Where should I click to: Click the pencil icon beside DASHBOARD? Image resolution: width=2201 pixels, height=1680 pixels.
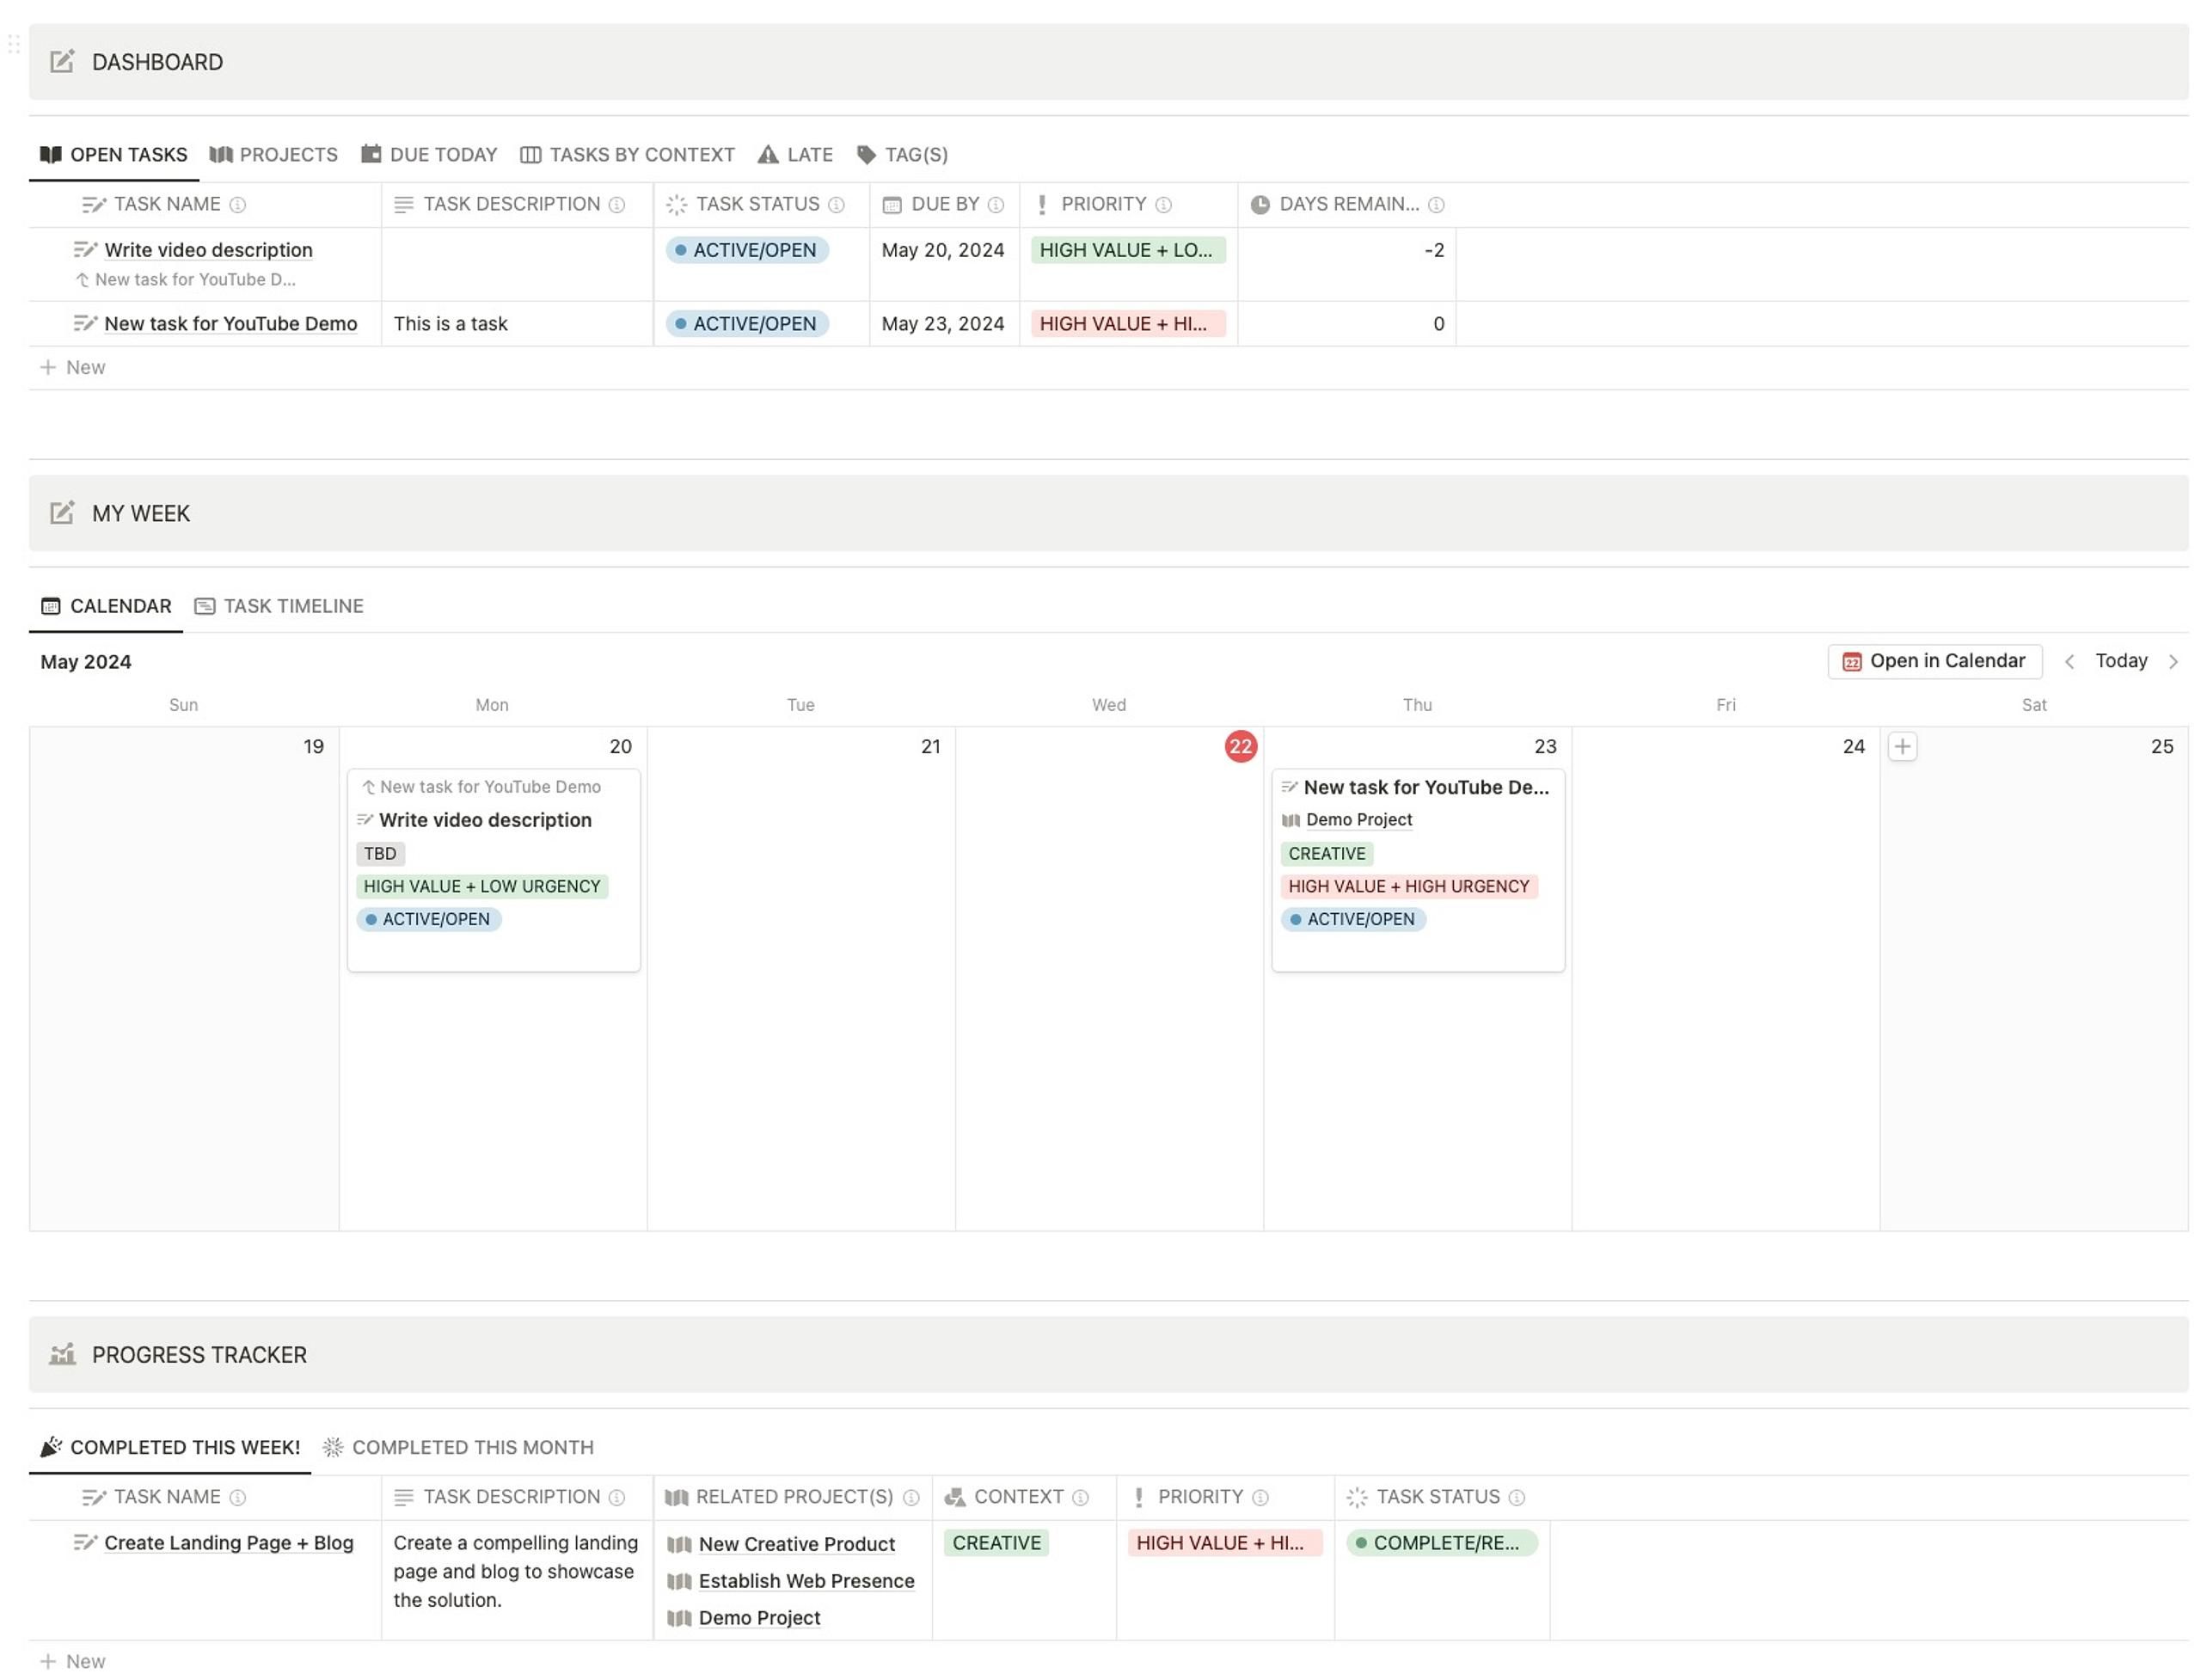pyautogui.click(x=62, y=61)
